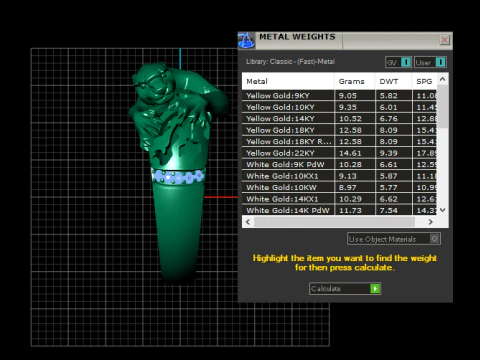This screenshot has height=360, width=480.
Task: Sort by the Grams column header
Action: coord(355,81)
